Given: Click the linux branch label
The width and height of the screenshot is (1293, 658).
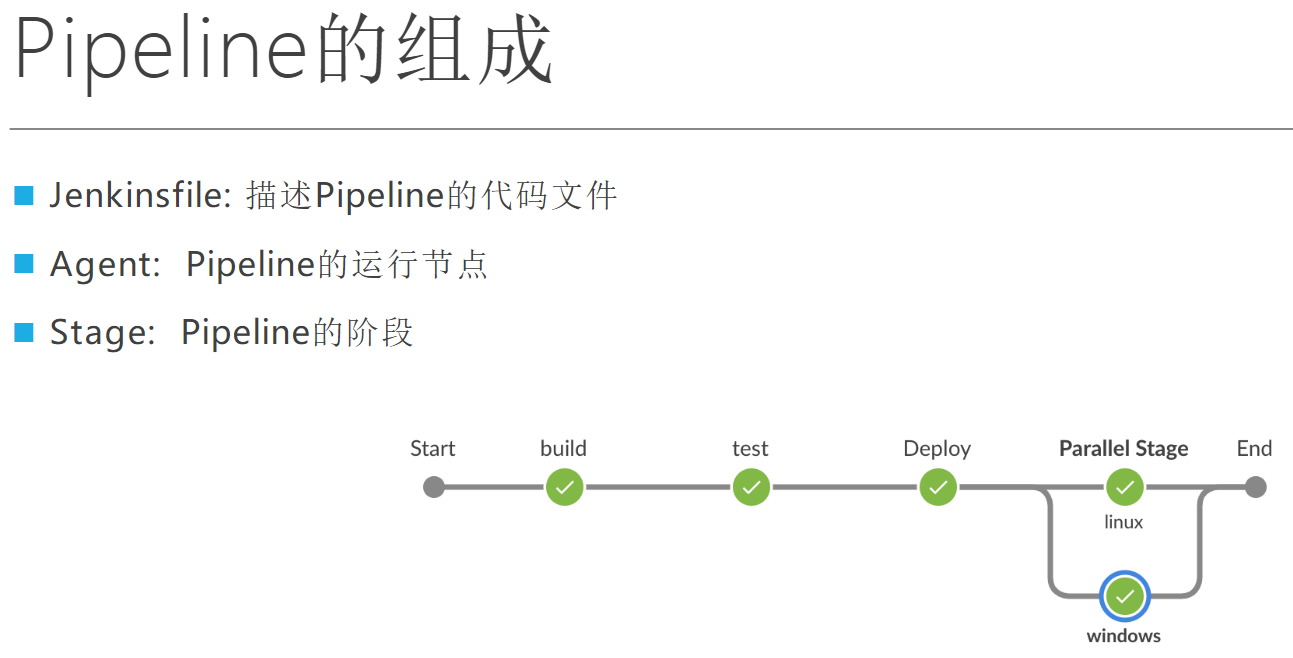Looking at the screenshot, I should [x=1124, y=522].
